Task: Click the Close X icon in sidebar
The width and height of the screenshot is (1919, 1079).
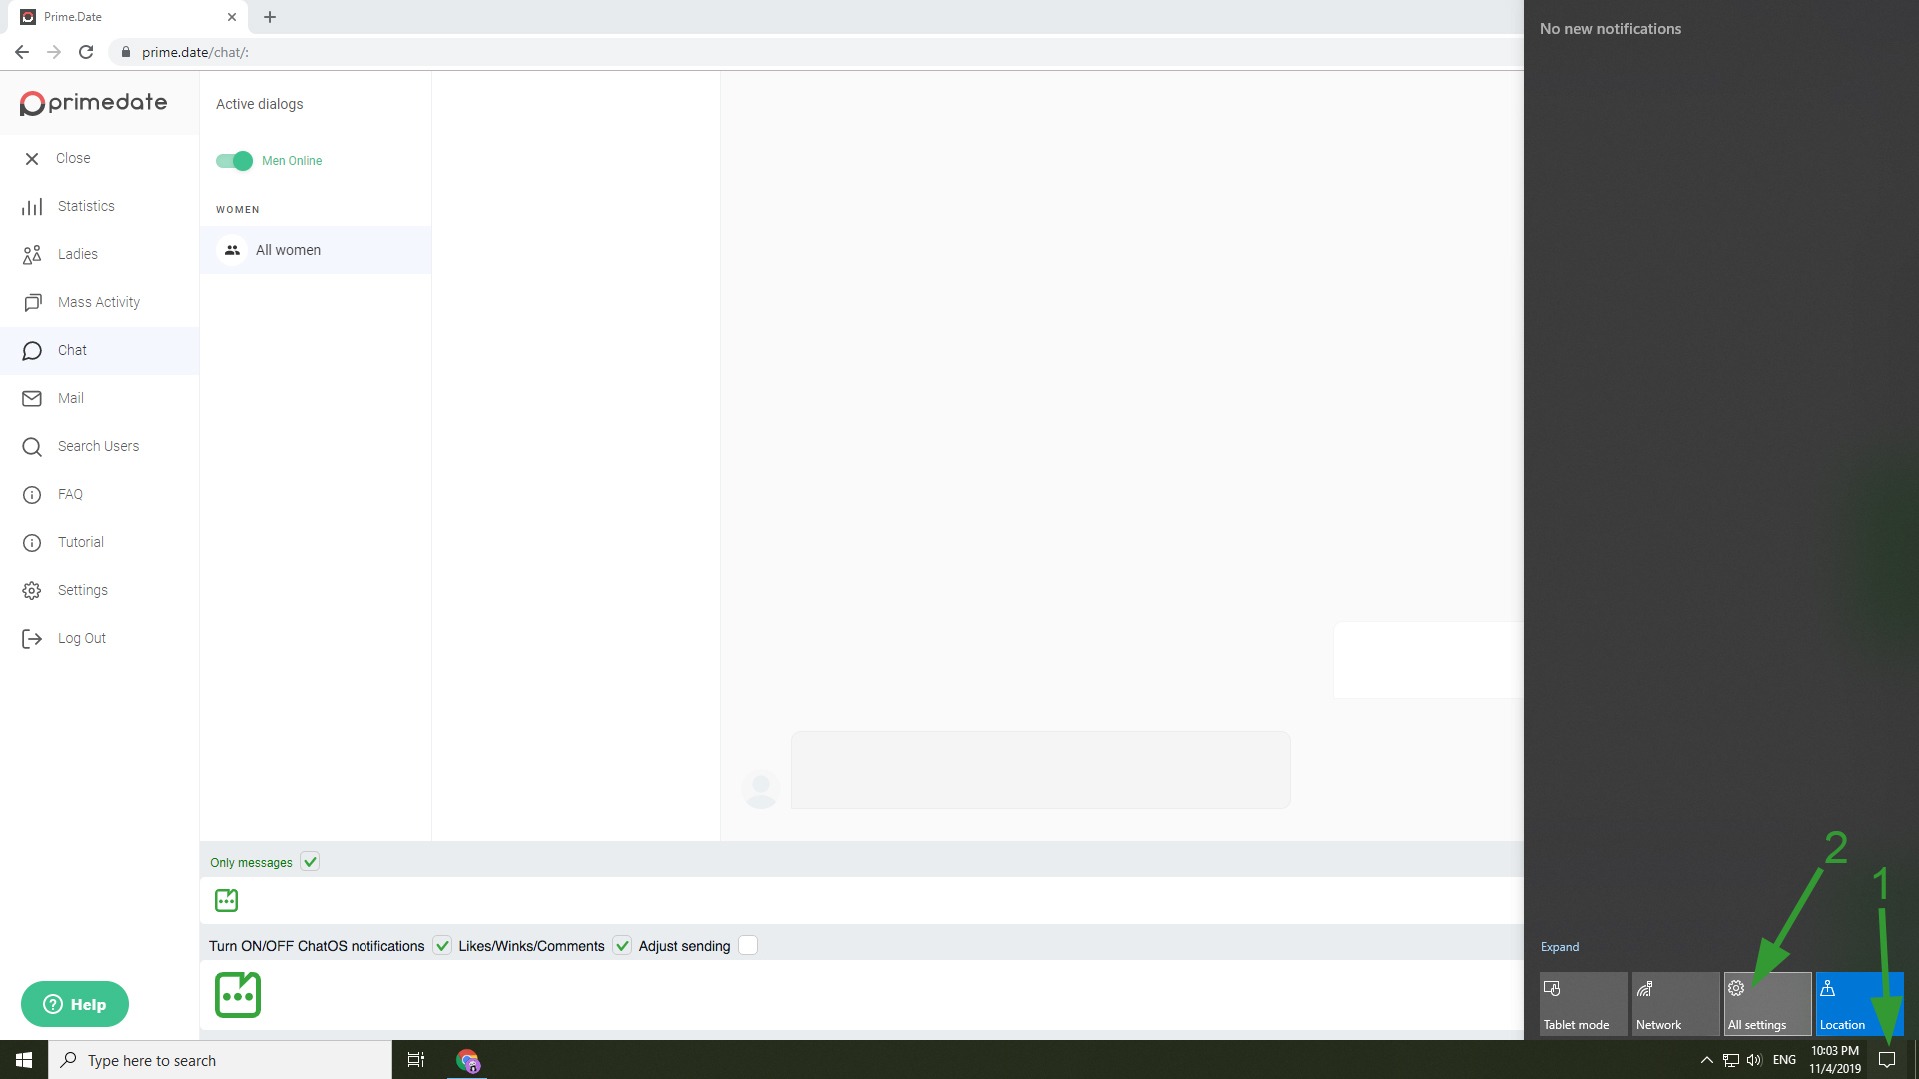Action: click(32, 159)
